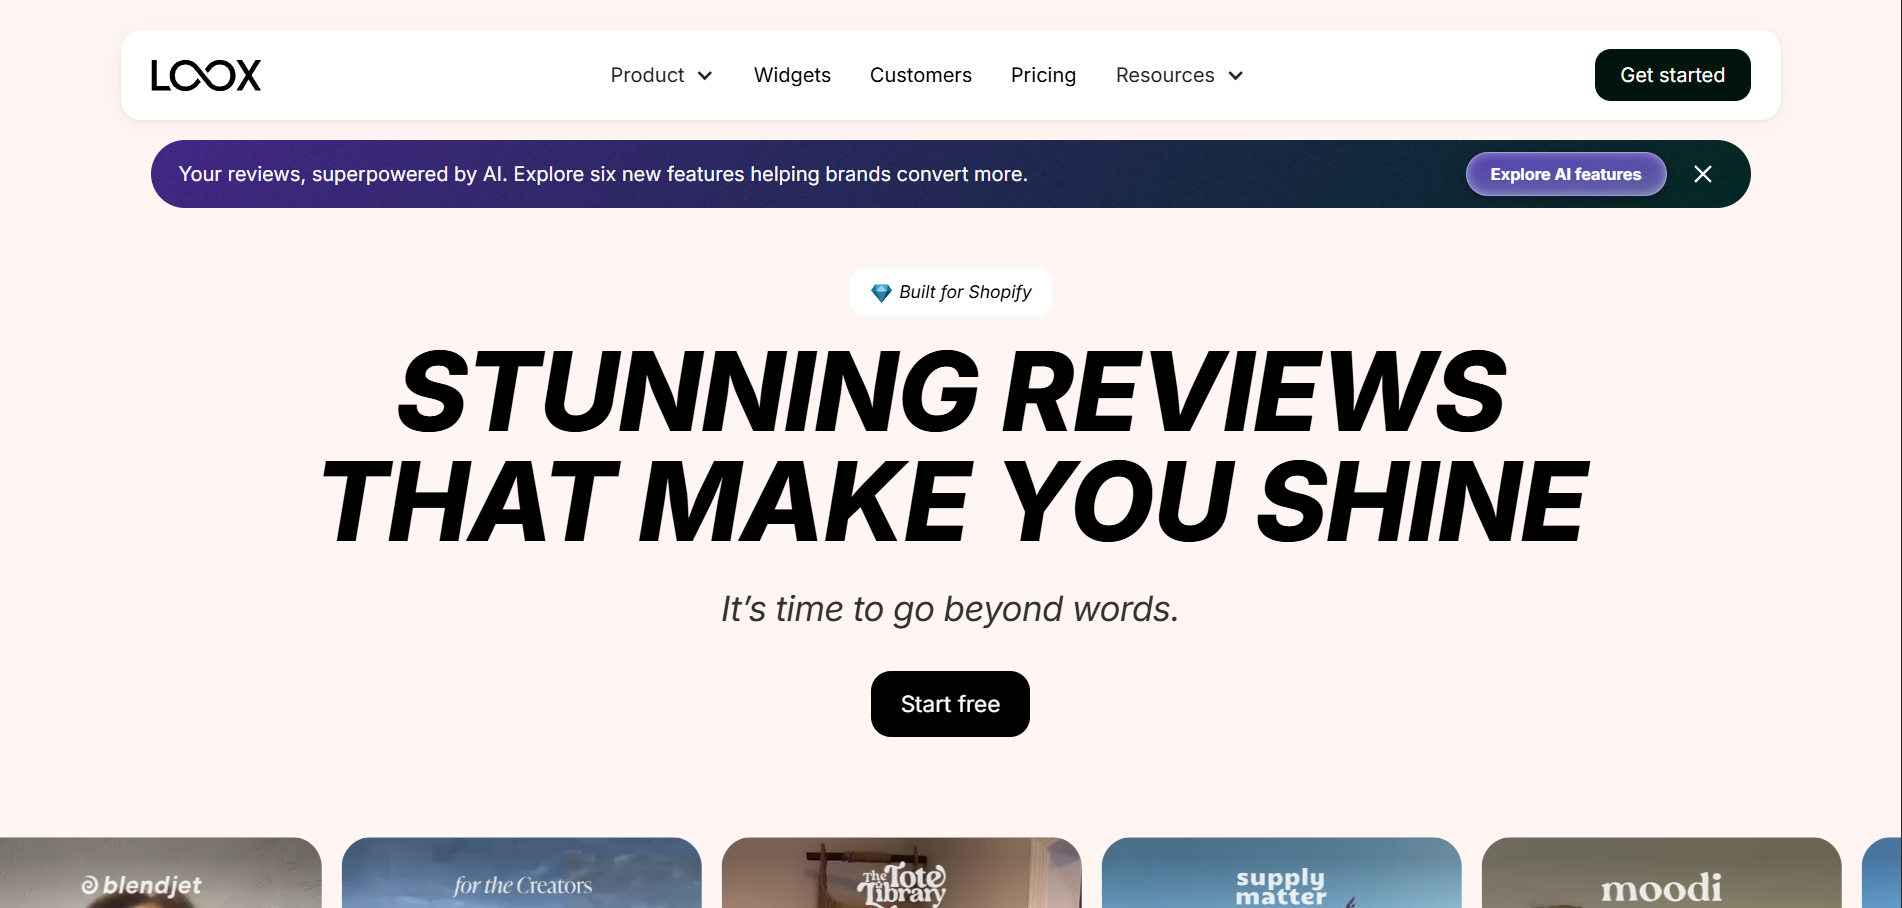The width and height of the screenshot is (1902, 908).
Task: Expand the Product dropdown chevron
Action: (x=705, y=76)
